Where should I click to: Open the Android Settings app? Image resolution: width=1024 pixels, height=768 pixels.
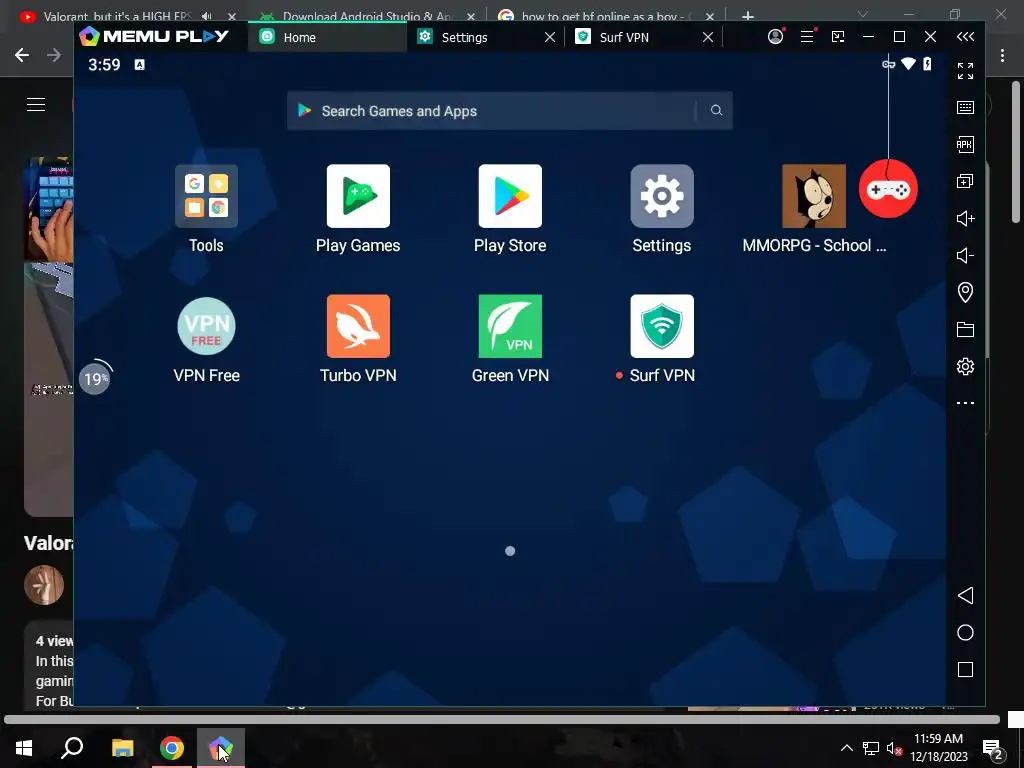point(662,196)
